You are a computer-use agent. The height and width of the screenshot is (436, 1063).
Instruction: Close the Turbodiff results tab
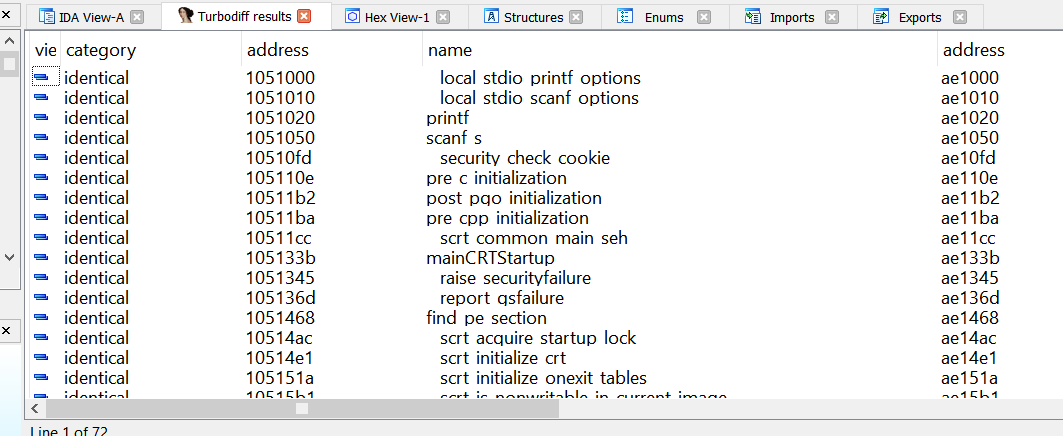(305, 17)
